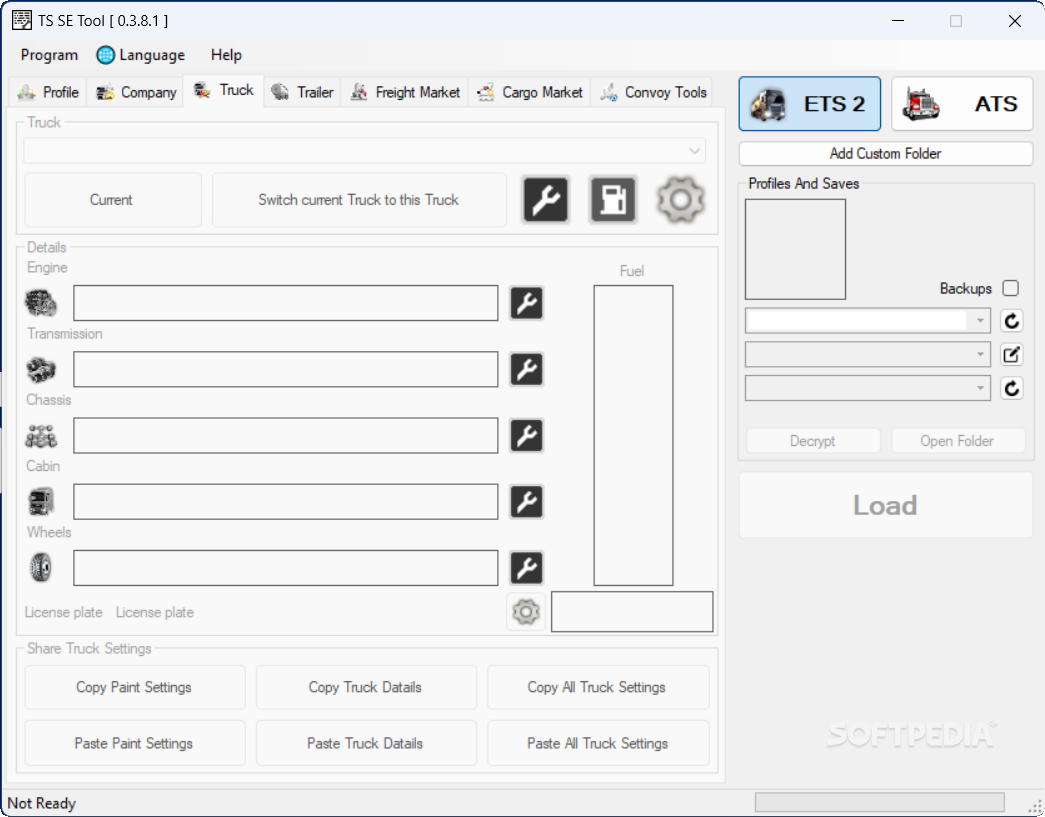Image resolution: width=1045 pixels, height=817 pixels.
Task: Click the transmission part icon
Action: click(x=41, y=370)
